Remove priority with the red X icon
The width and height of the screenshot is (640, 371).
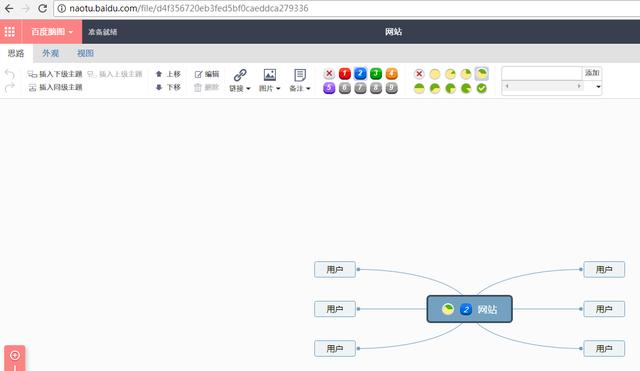(329, 74)
